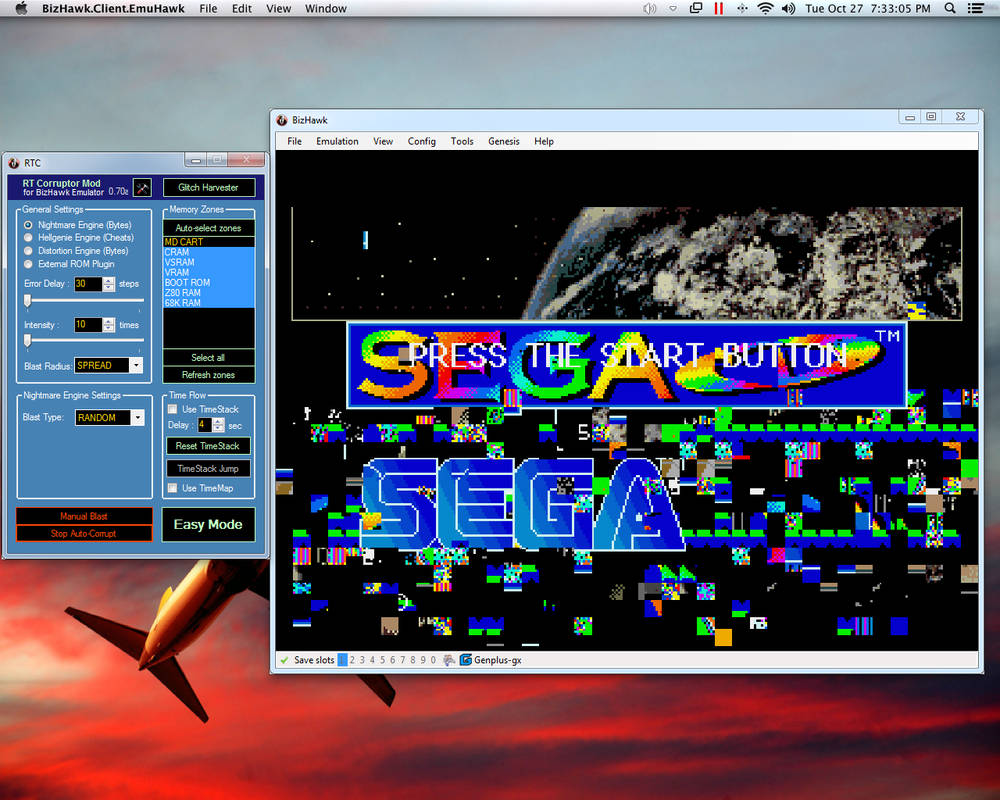Click the Intensity spinner arrows
Screen dimensions: 1000x800
pos(109,325)
